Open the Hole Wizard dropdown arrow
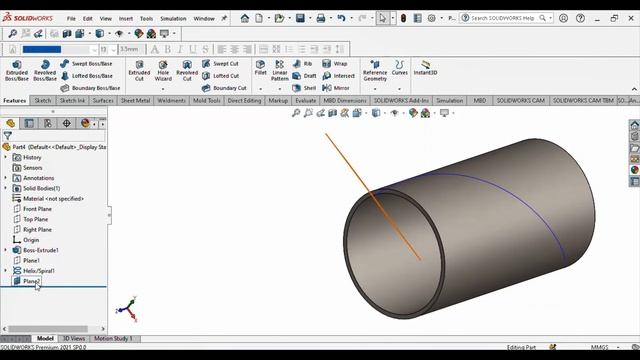The image size is (640, 360). point(163,89)
